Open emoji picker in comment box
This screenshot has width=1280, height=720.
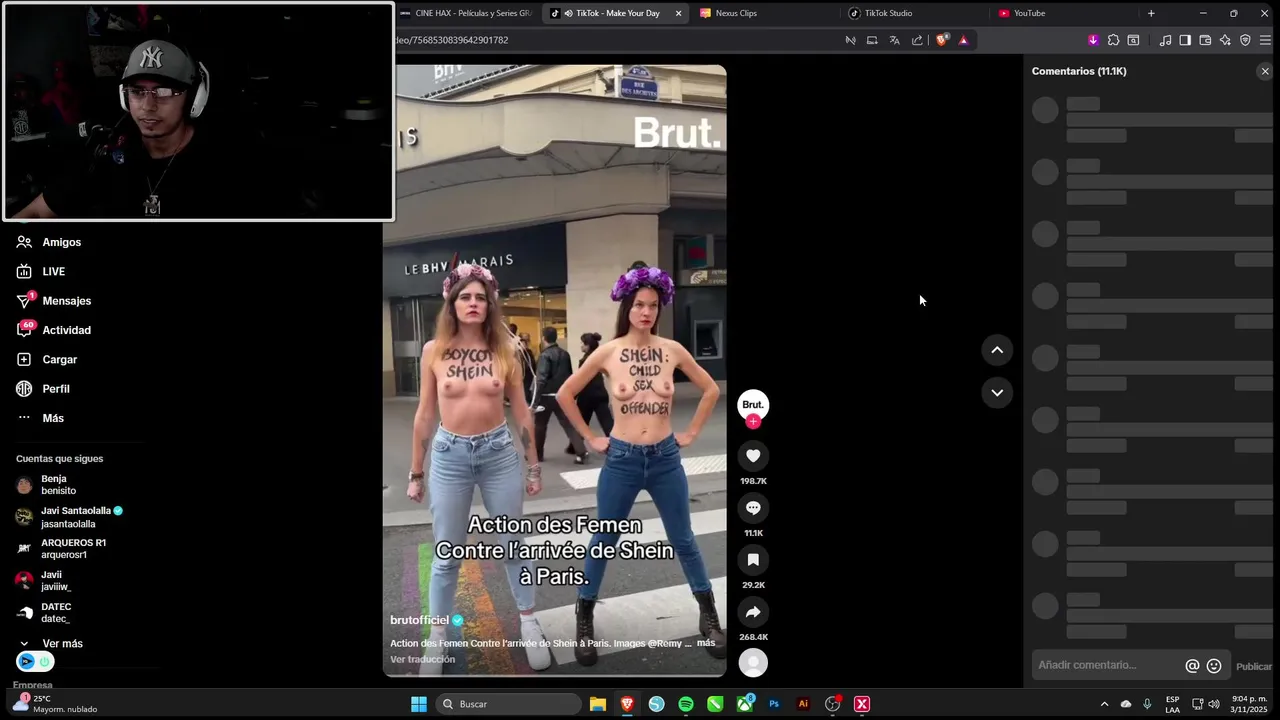1214,666
